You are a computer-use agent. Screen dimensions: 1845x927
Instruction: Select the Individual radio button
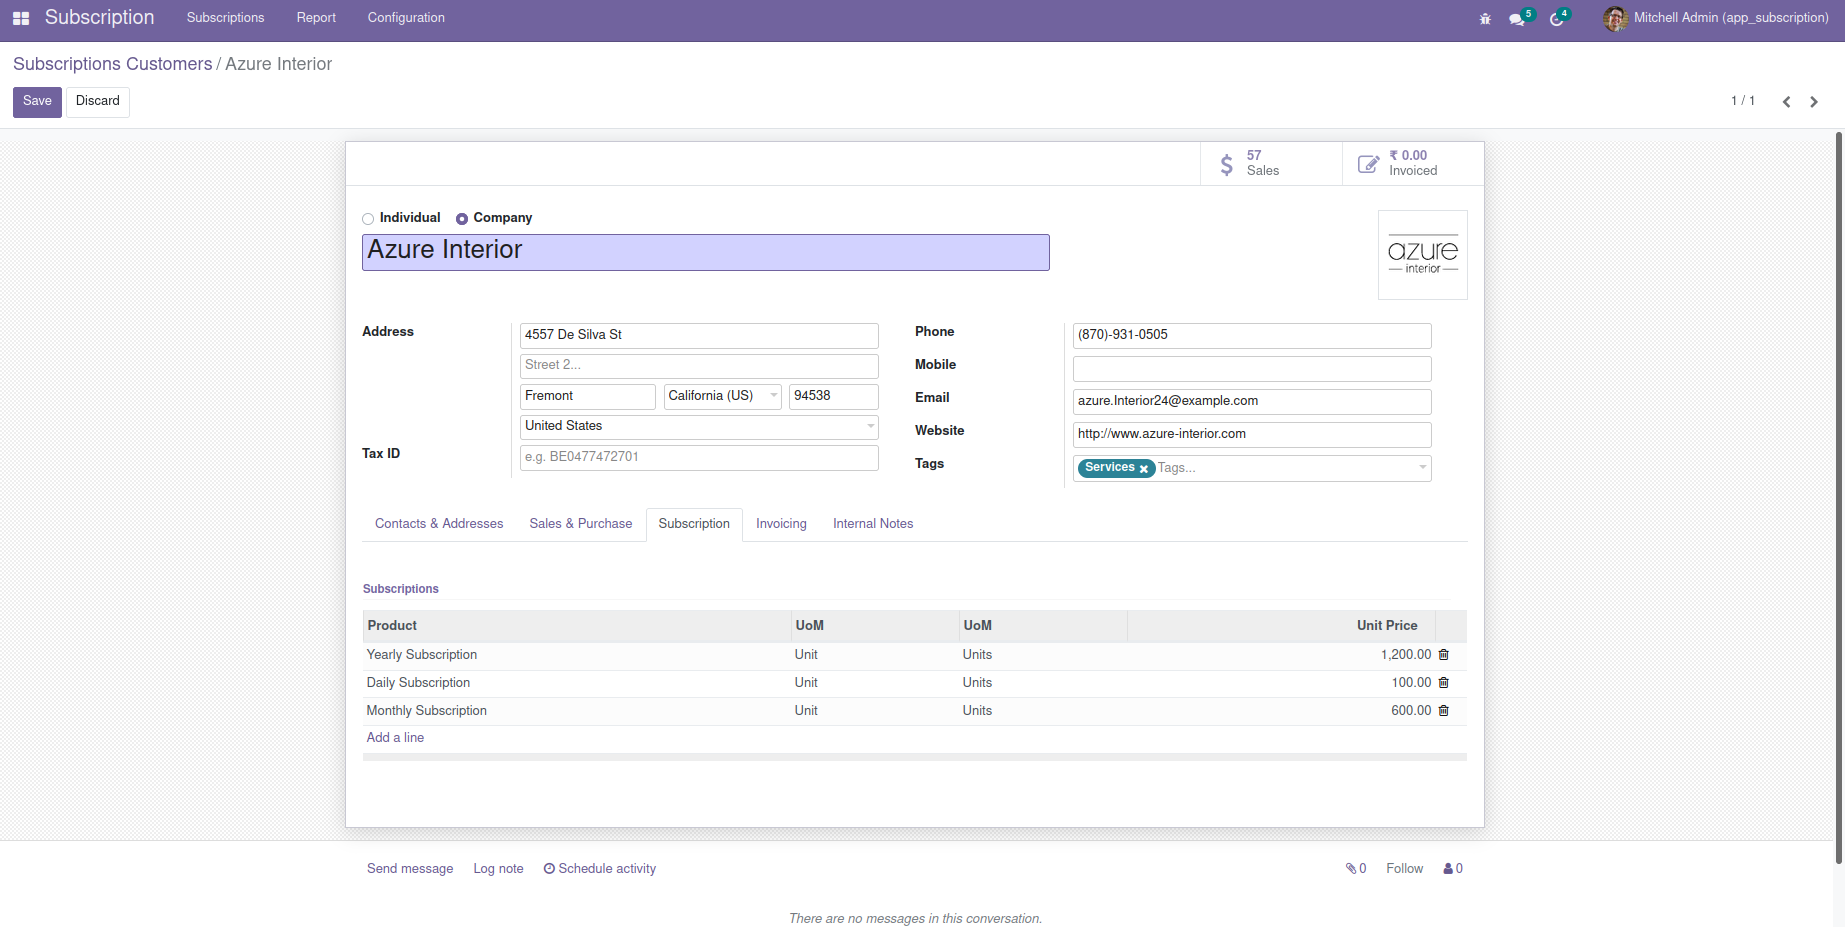coord(368,219)
